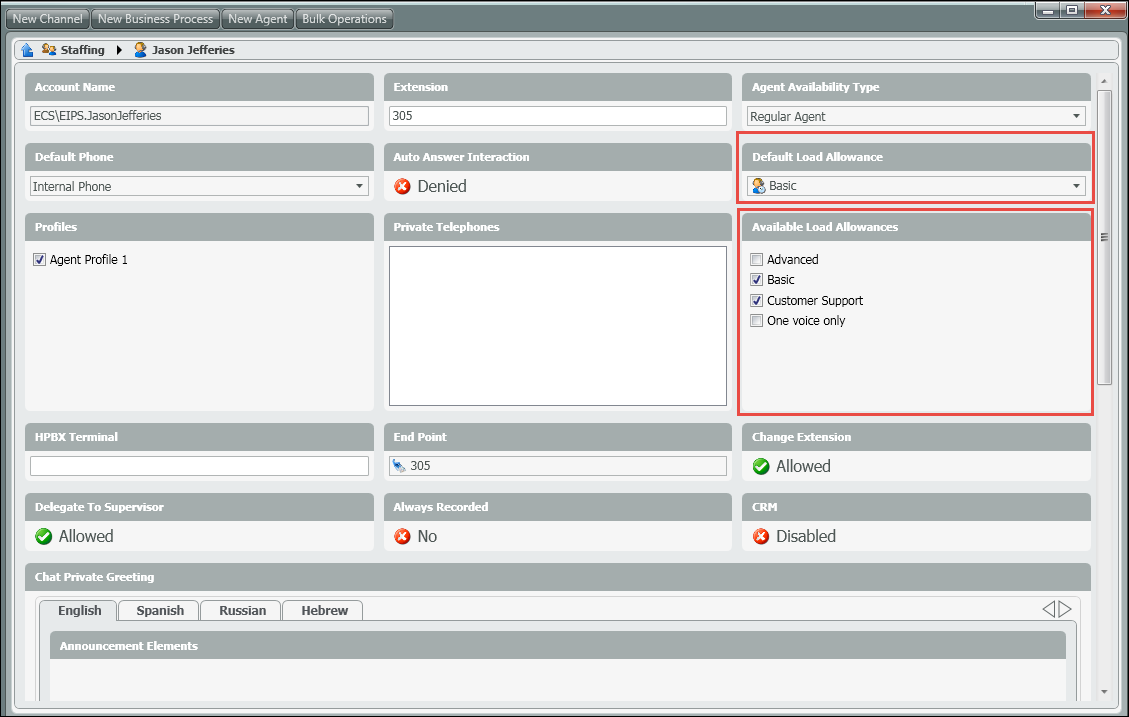Switch to the Spanish greeting tab
The image size is (1129, 717).
click(160, 610)
